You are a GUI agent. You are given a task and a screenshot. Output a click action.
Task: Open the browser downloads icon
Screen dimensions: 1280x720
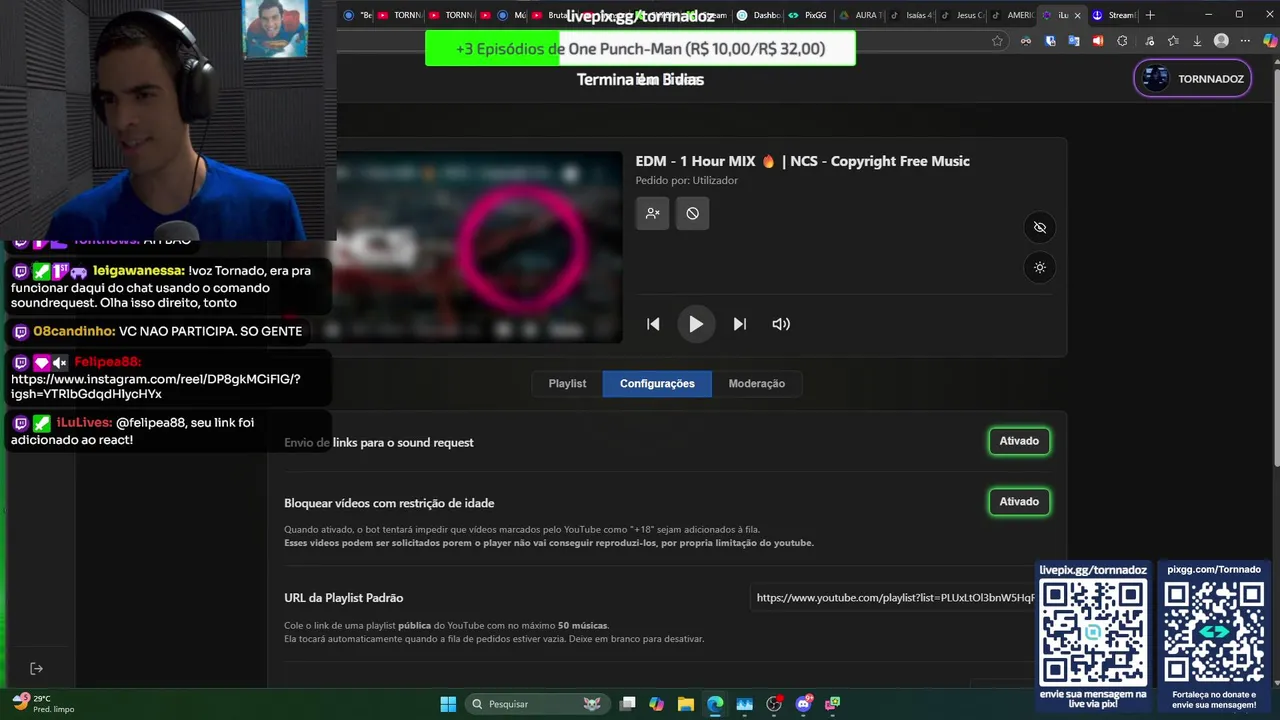click(1197, 41)
